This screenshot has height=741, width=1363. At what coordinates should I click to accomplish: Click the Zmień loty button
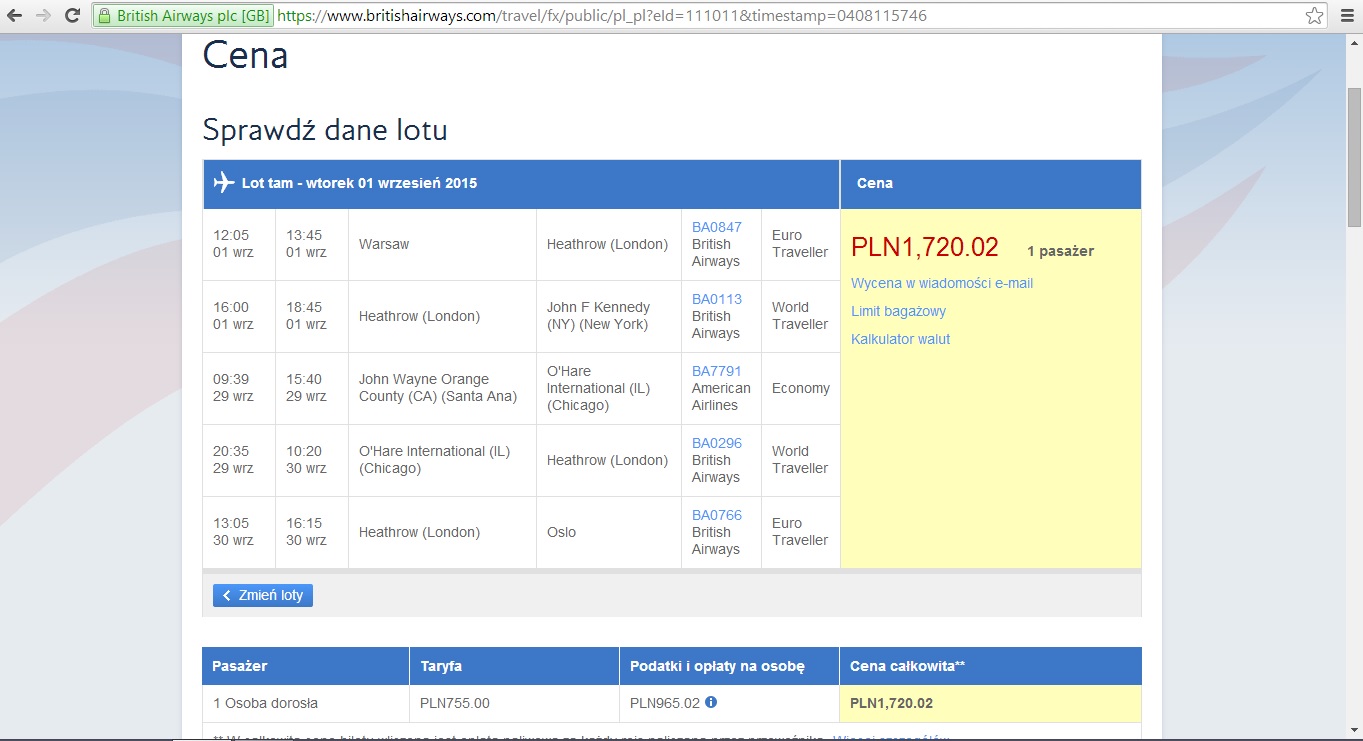[263, 595]
